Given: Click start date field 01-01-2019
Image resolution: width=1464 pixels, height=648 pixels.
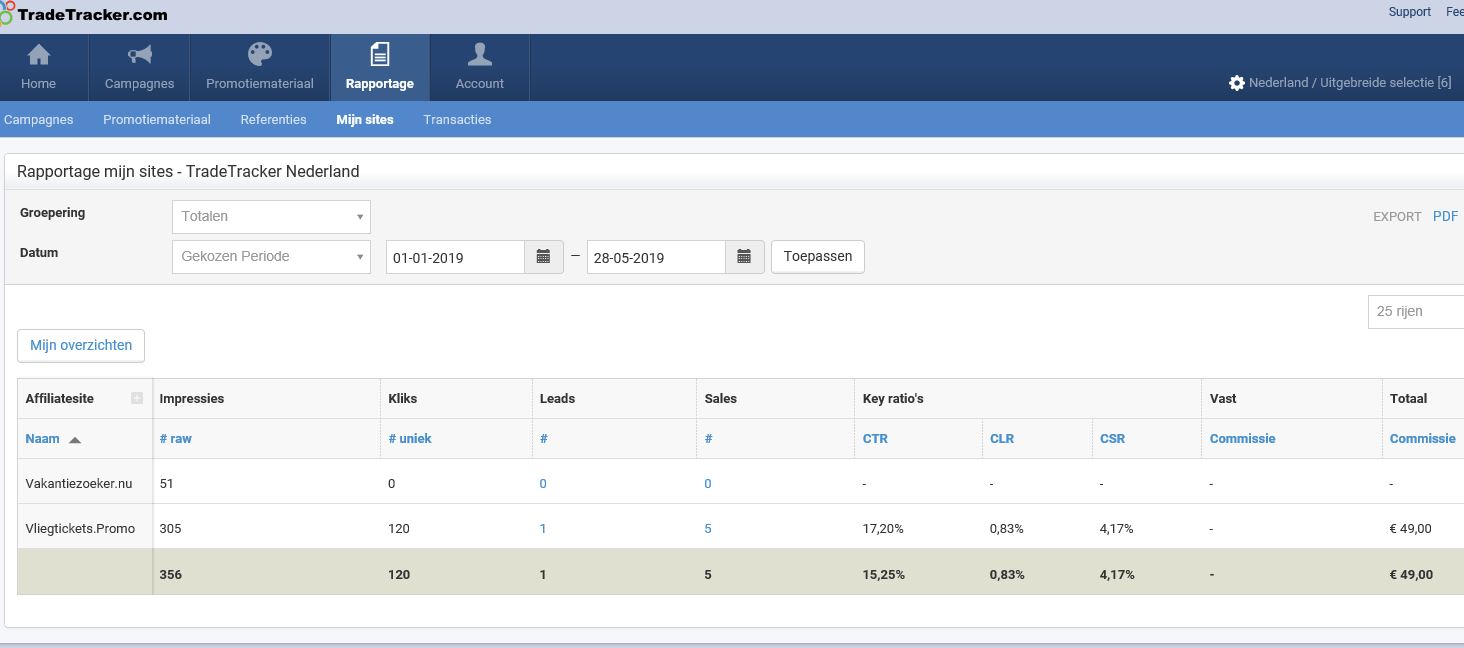Looking at the screenshot, I should tap(455, 257).
